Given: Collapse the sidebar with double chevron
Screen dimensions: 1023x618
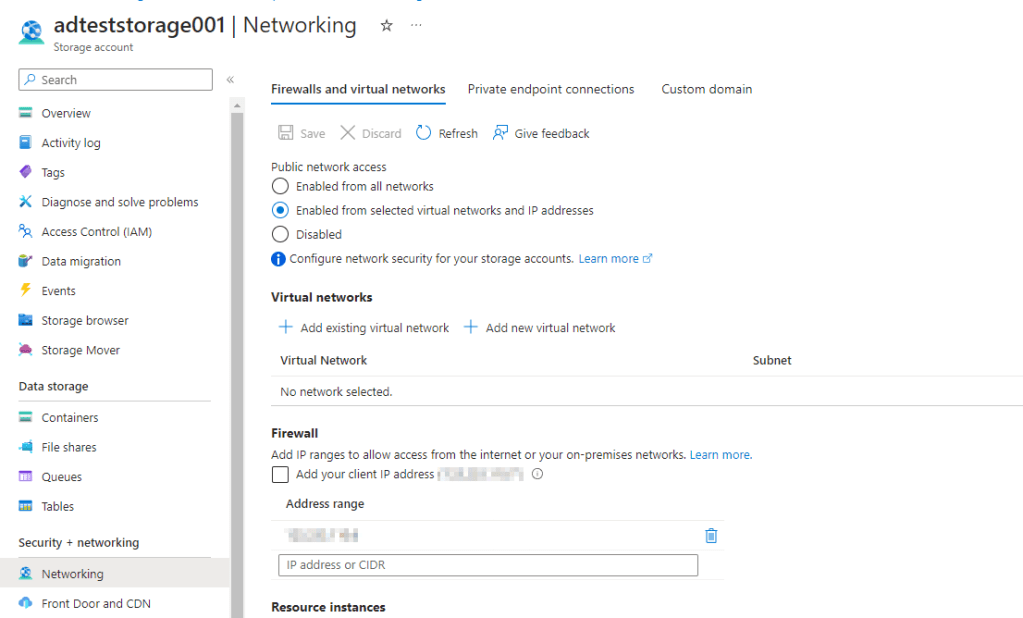Looking at the screenshot, I should [230, 80].
